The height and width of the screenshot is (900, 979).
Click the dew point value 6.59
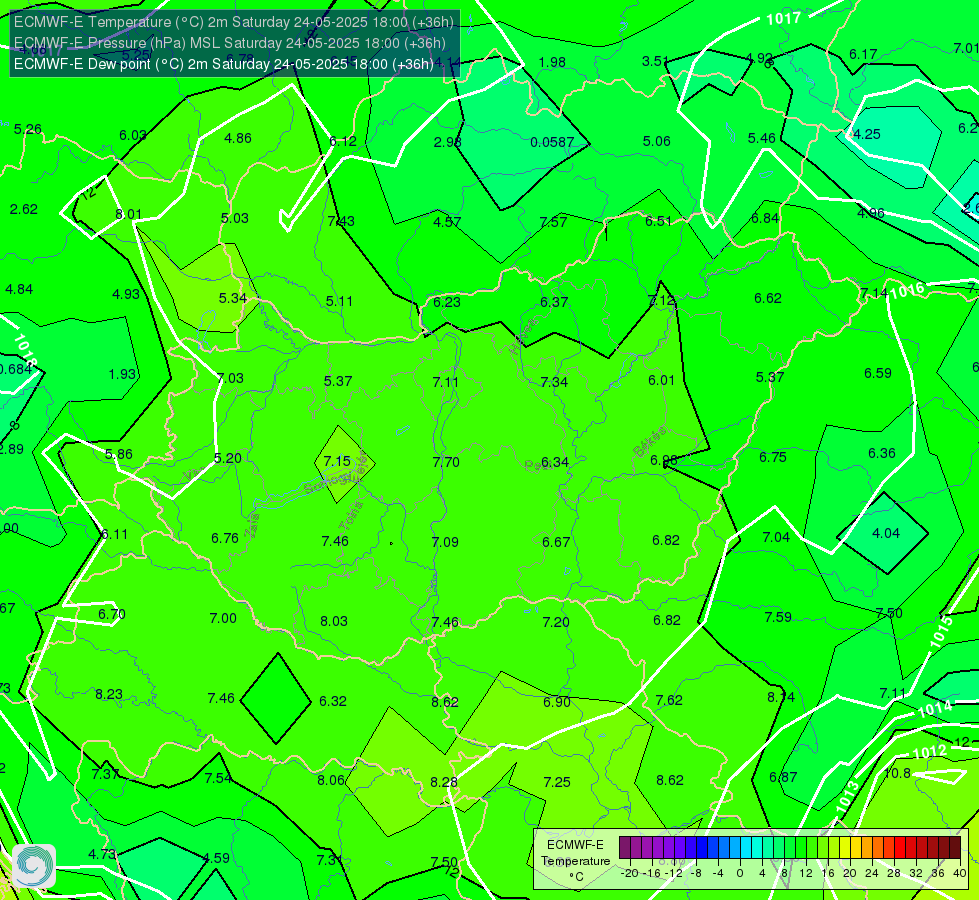[878, 373]
